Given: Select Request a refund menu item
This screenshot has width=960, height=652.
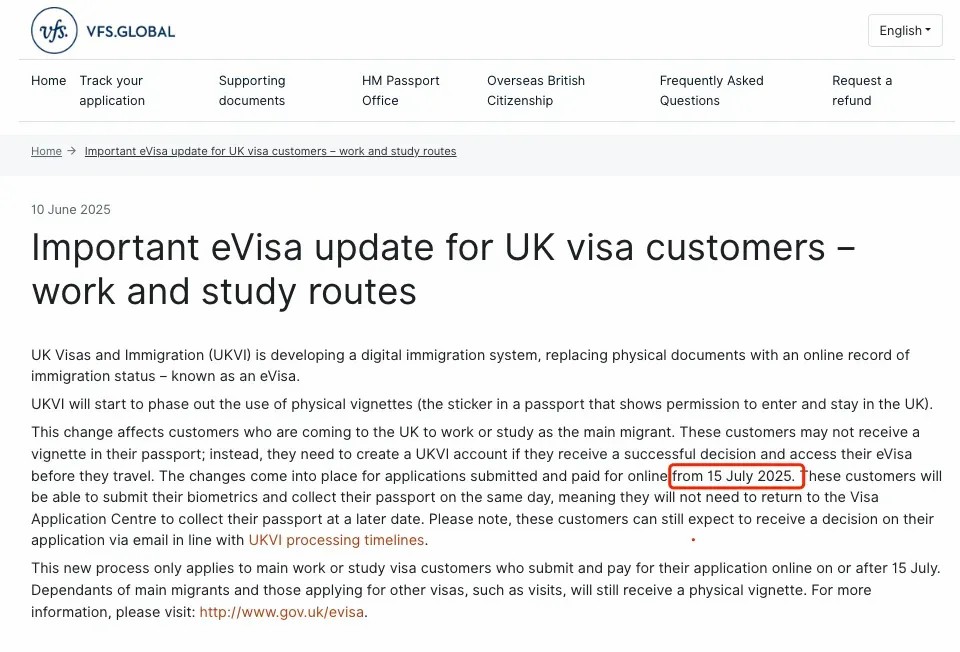Looking at the screenshot, I should click(861, 91).
